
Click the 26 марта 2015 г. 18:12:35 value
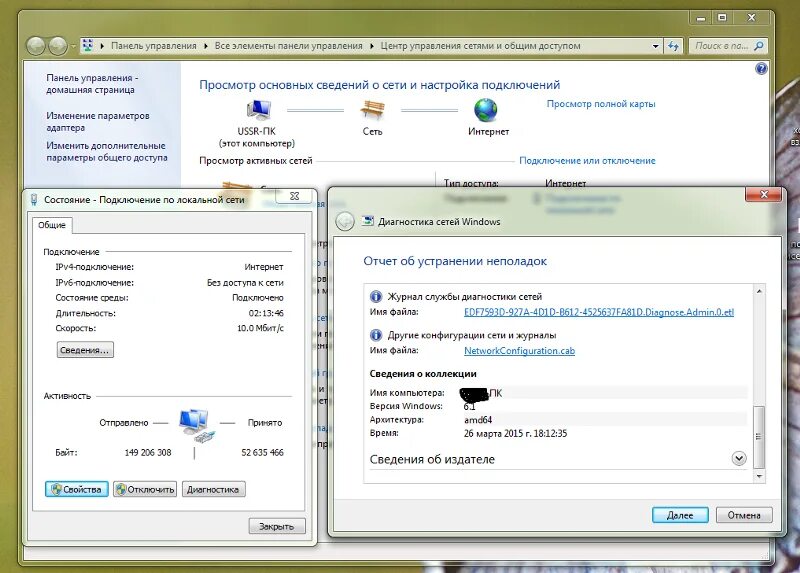pos(515,434)
